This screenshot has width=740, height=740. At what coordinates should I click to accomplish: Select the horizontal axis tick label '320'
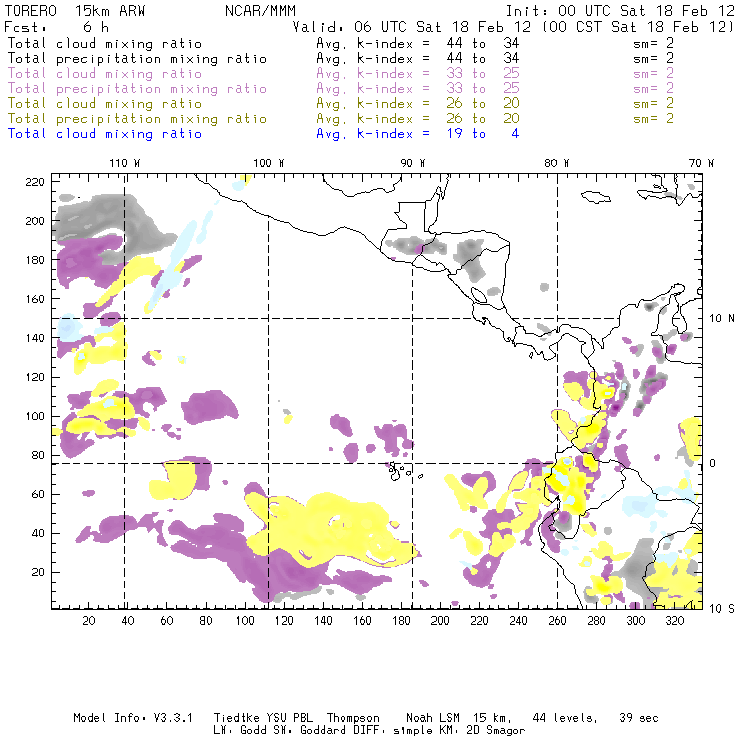674,621
